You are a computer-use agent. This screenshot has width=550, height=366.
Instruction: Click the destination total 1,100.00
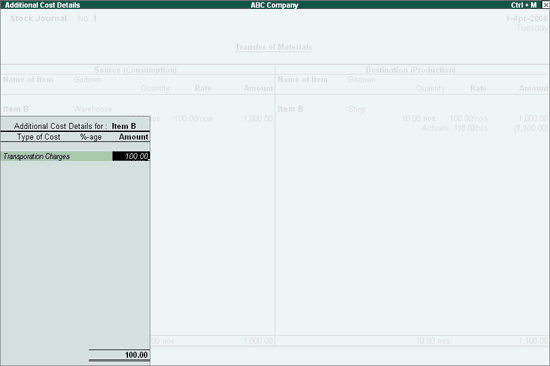[x=533, y=340]
